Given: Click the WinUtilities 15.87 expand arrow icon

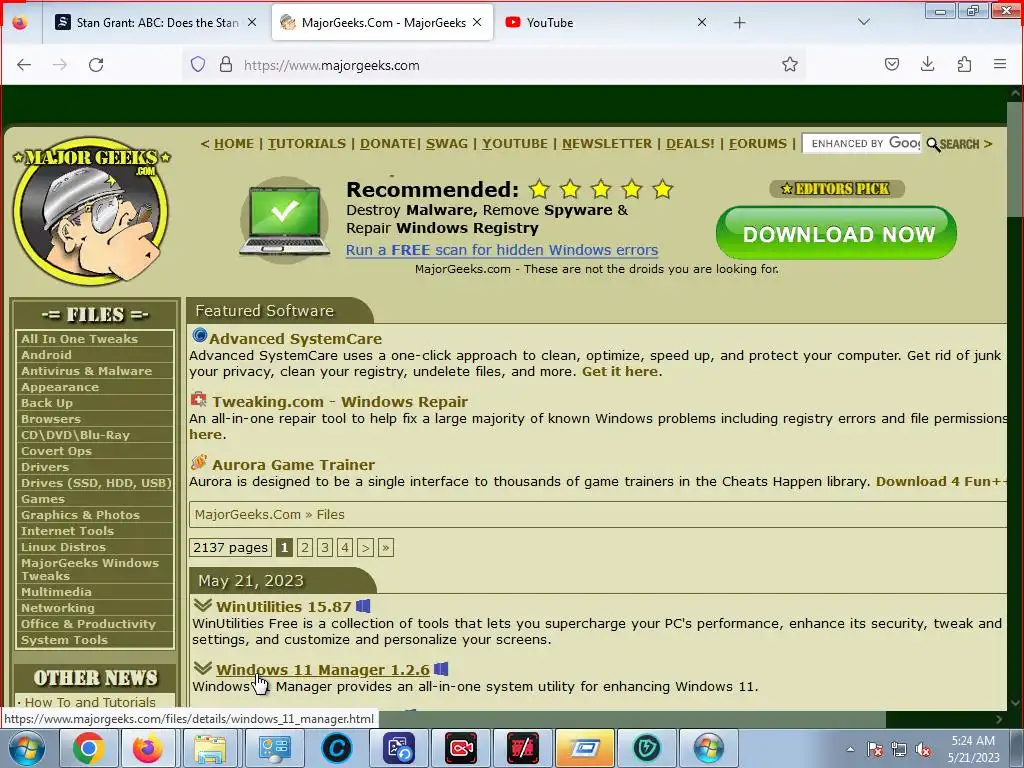Looking at the screenshot, I should [x=202, y=605].
